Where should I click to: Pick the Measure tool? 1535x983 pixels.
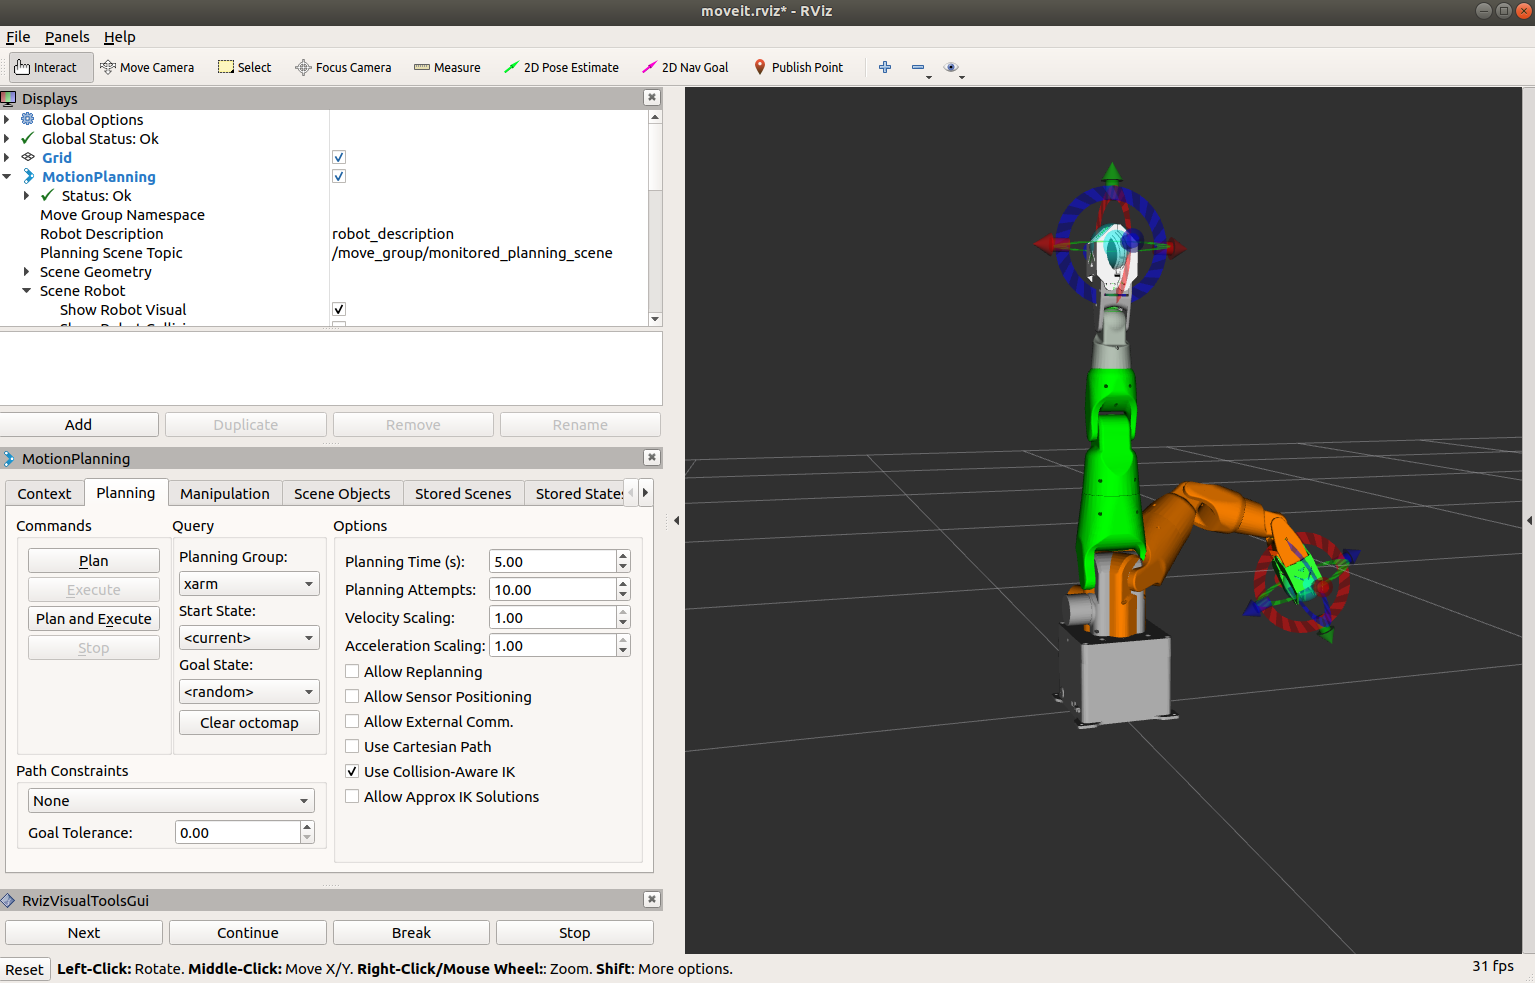pyautogui.click(x=447, y=67)
